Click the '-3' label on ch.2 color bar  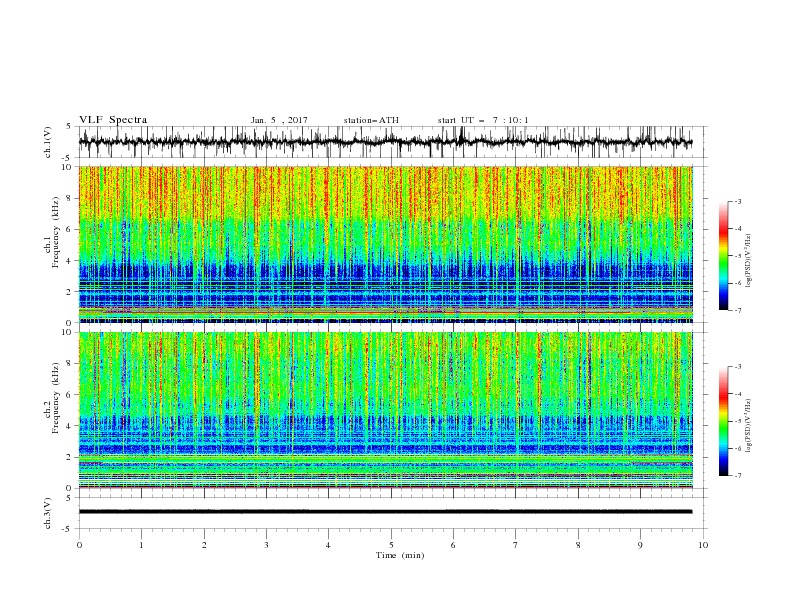(738, 367)
